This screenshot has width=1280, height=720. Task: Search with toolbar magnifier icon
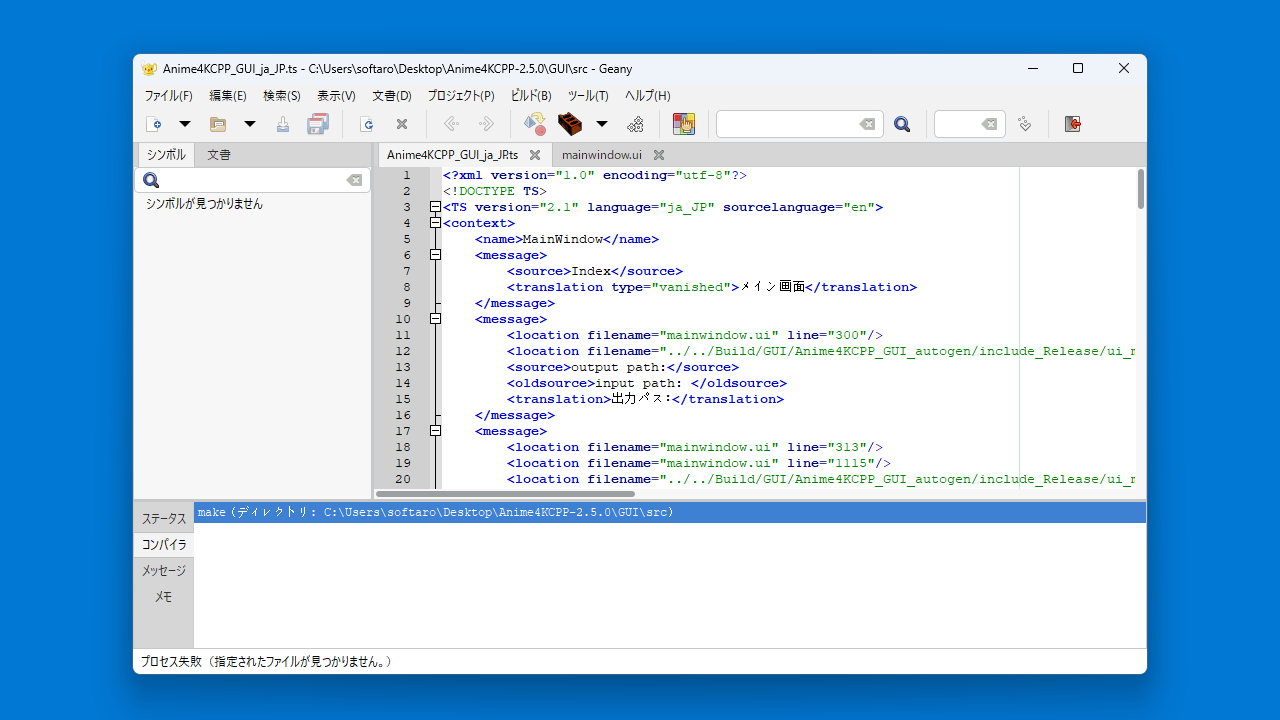[x=902, y=124]
